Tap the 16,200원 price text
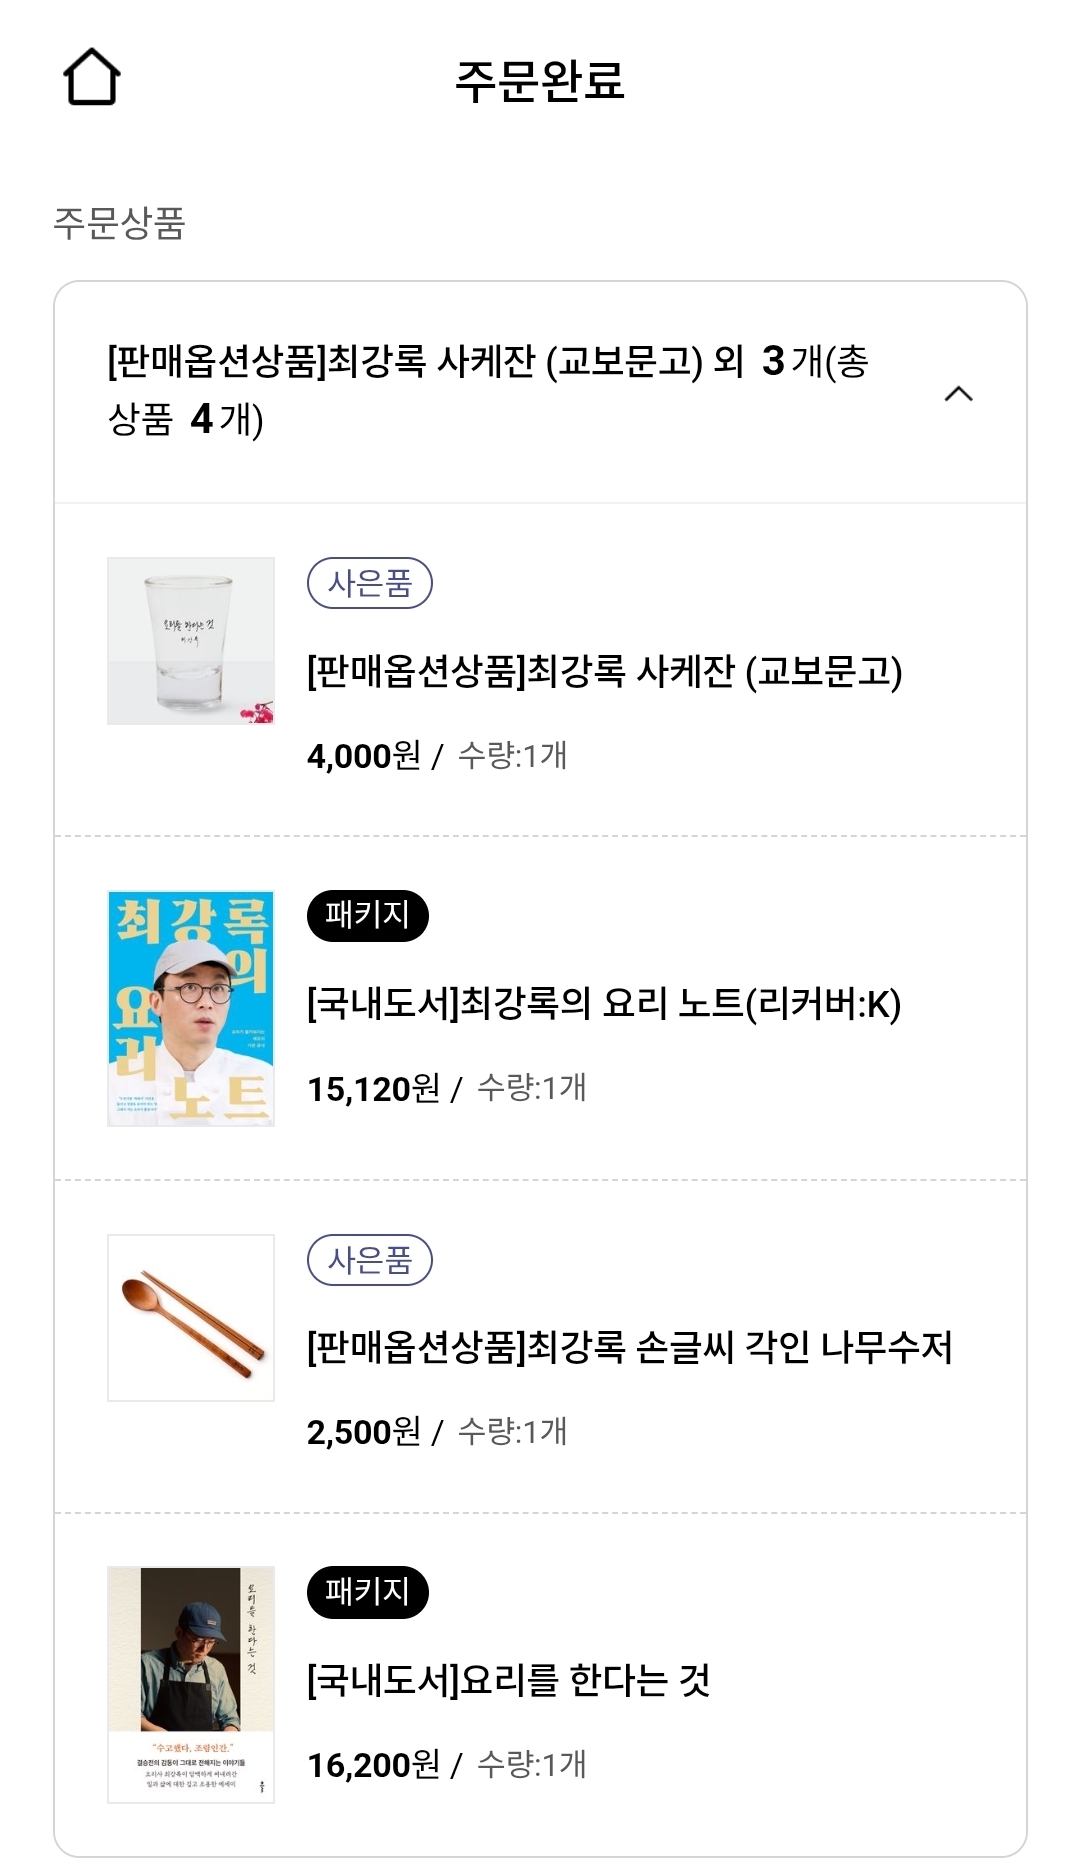This screenshot has width=1080, height=1876. point(373,1765)
